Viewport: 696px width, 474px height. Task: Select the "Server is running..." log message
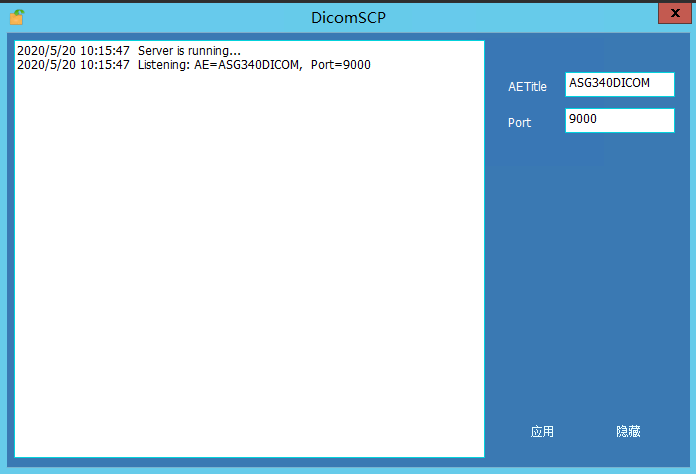[x=189, y=51]
